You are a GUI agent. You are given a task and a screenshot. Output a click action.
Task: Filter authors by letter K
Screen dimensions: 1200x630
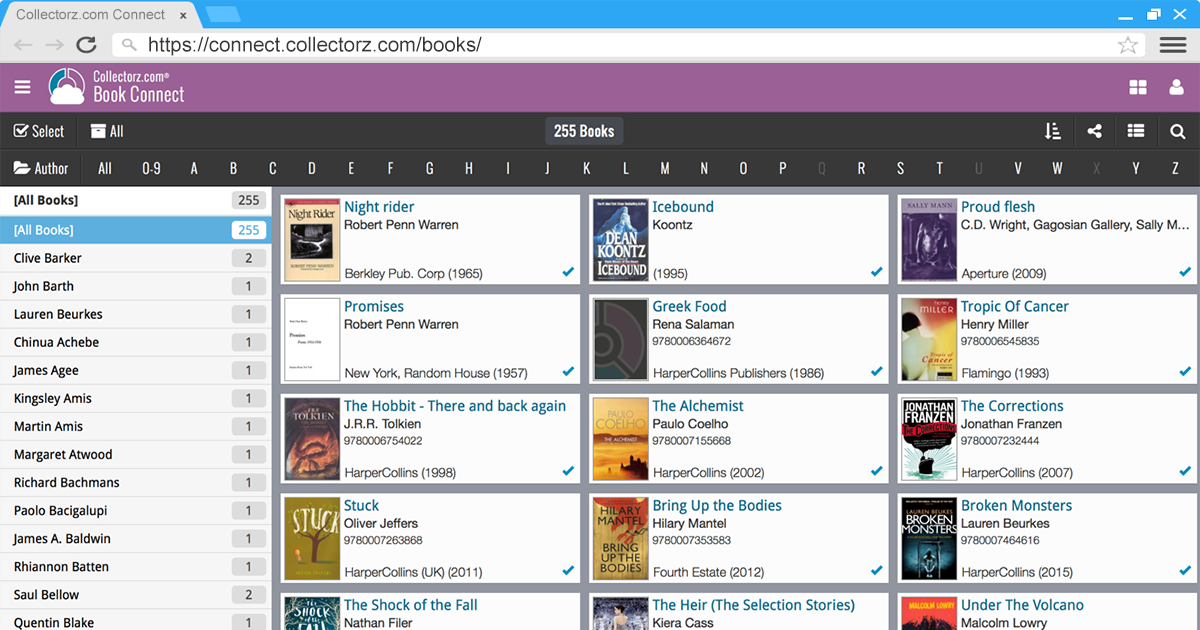point(586,168)
